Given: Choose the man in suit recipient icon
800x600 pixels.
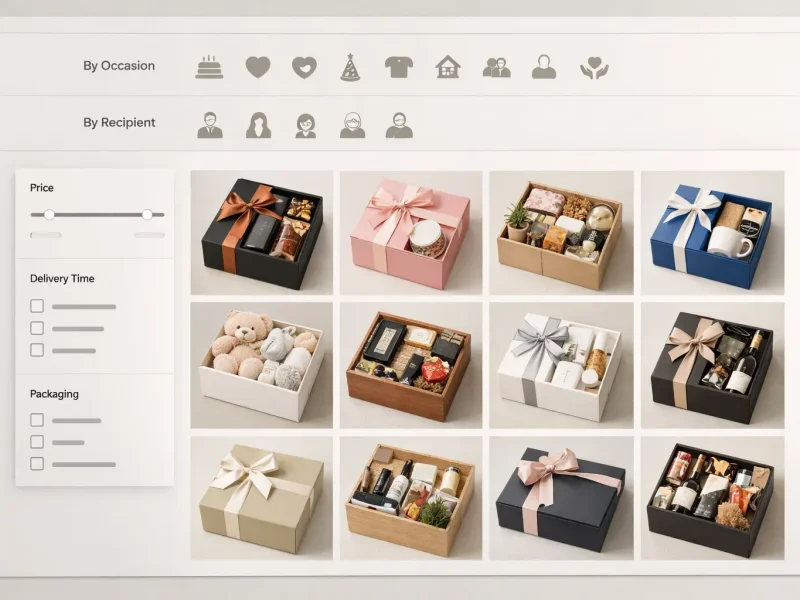Looking at the screenshot, I should [x=210, y=125].
